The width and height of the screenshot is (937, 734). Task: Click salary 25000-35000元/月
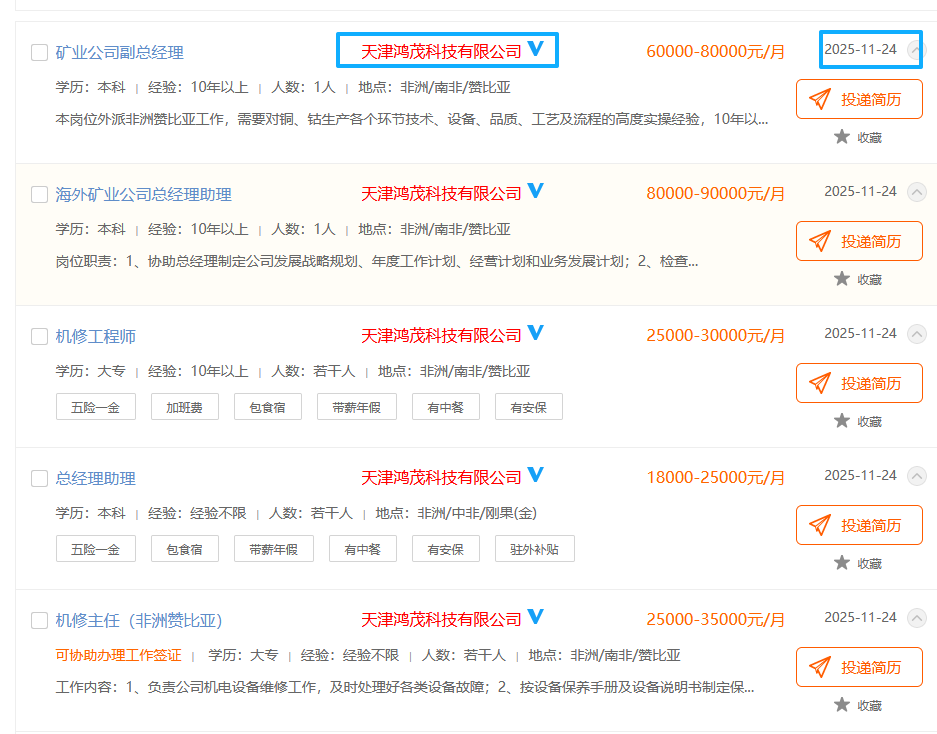pyautogui.click(x=715, y=619)
